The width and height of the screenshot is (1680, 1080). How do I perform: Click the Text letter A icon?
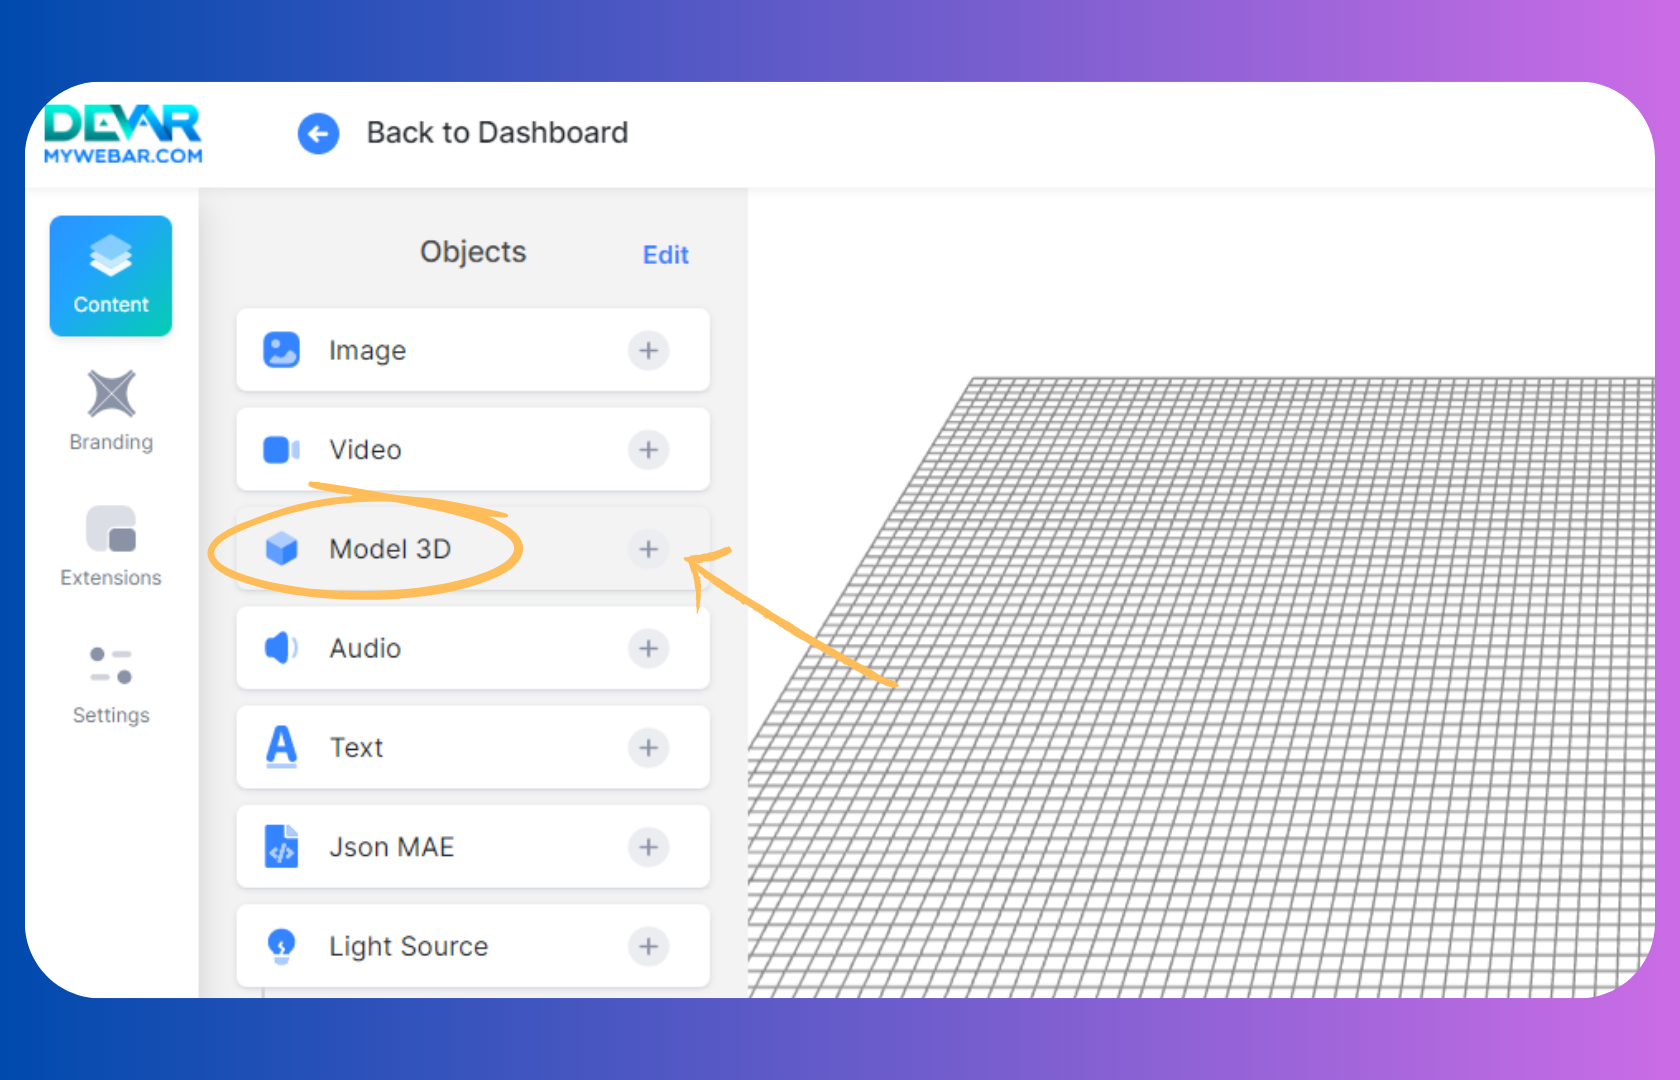[x=281, y=747]
